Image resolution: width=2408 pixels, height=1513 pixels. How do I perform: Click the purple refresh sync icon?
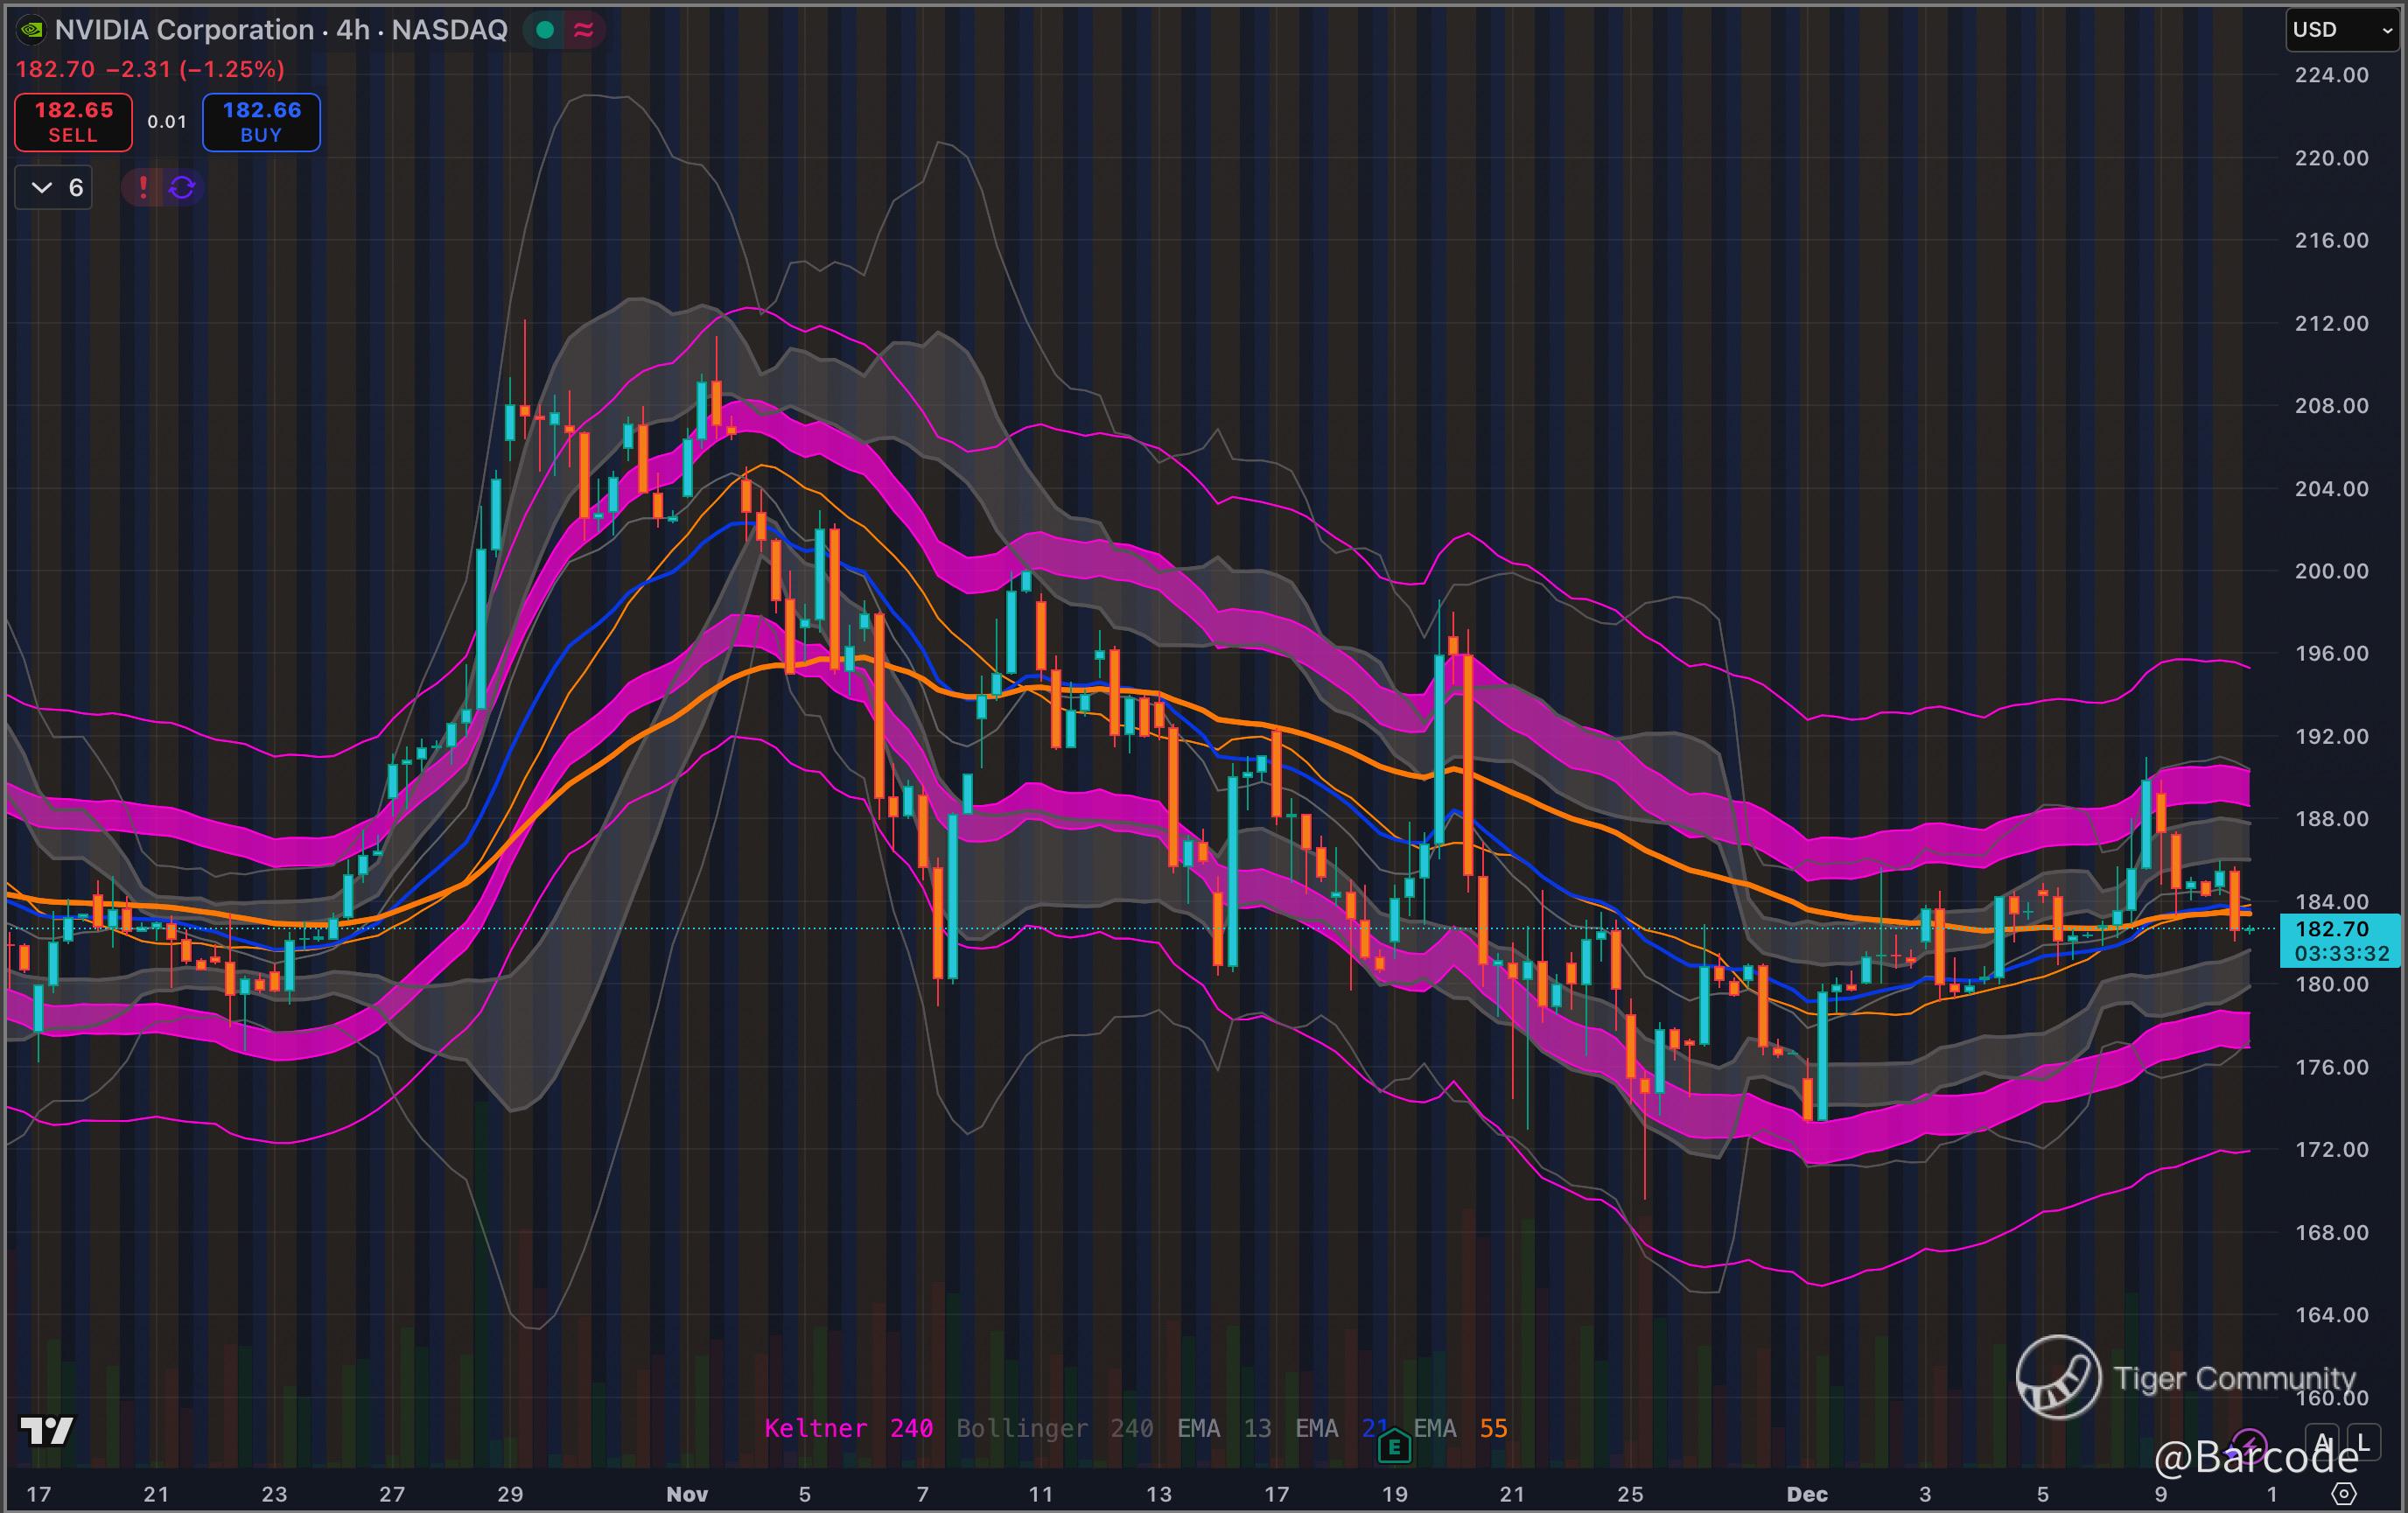tap(182, 187)
